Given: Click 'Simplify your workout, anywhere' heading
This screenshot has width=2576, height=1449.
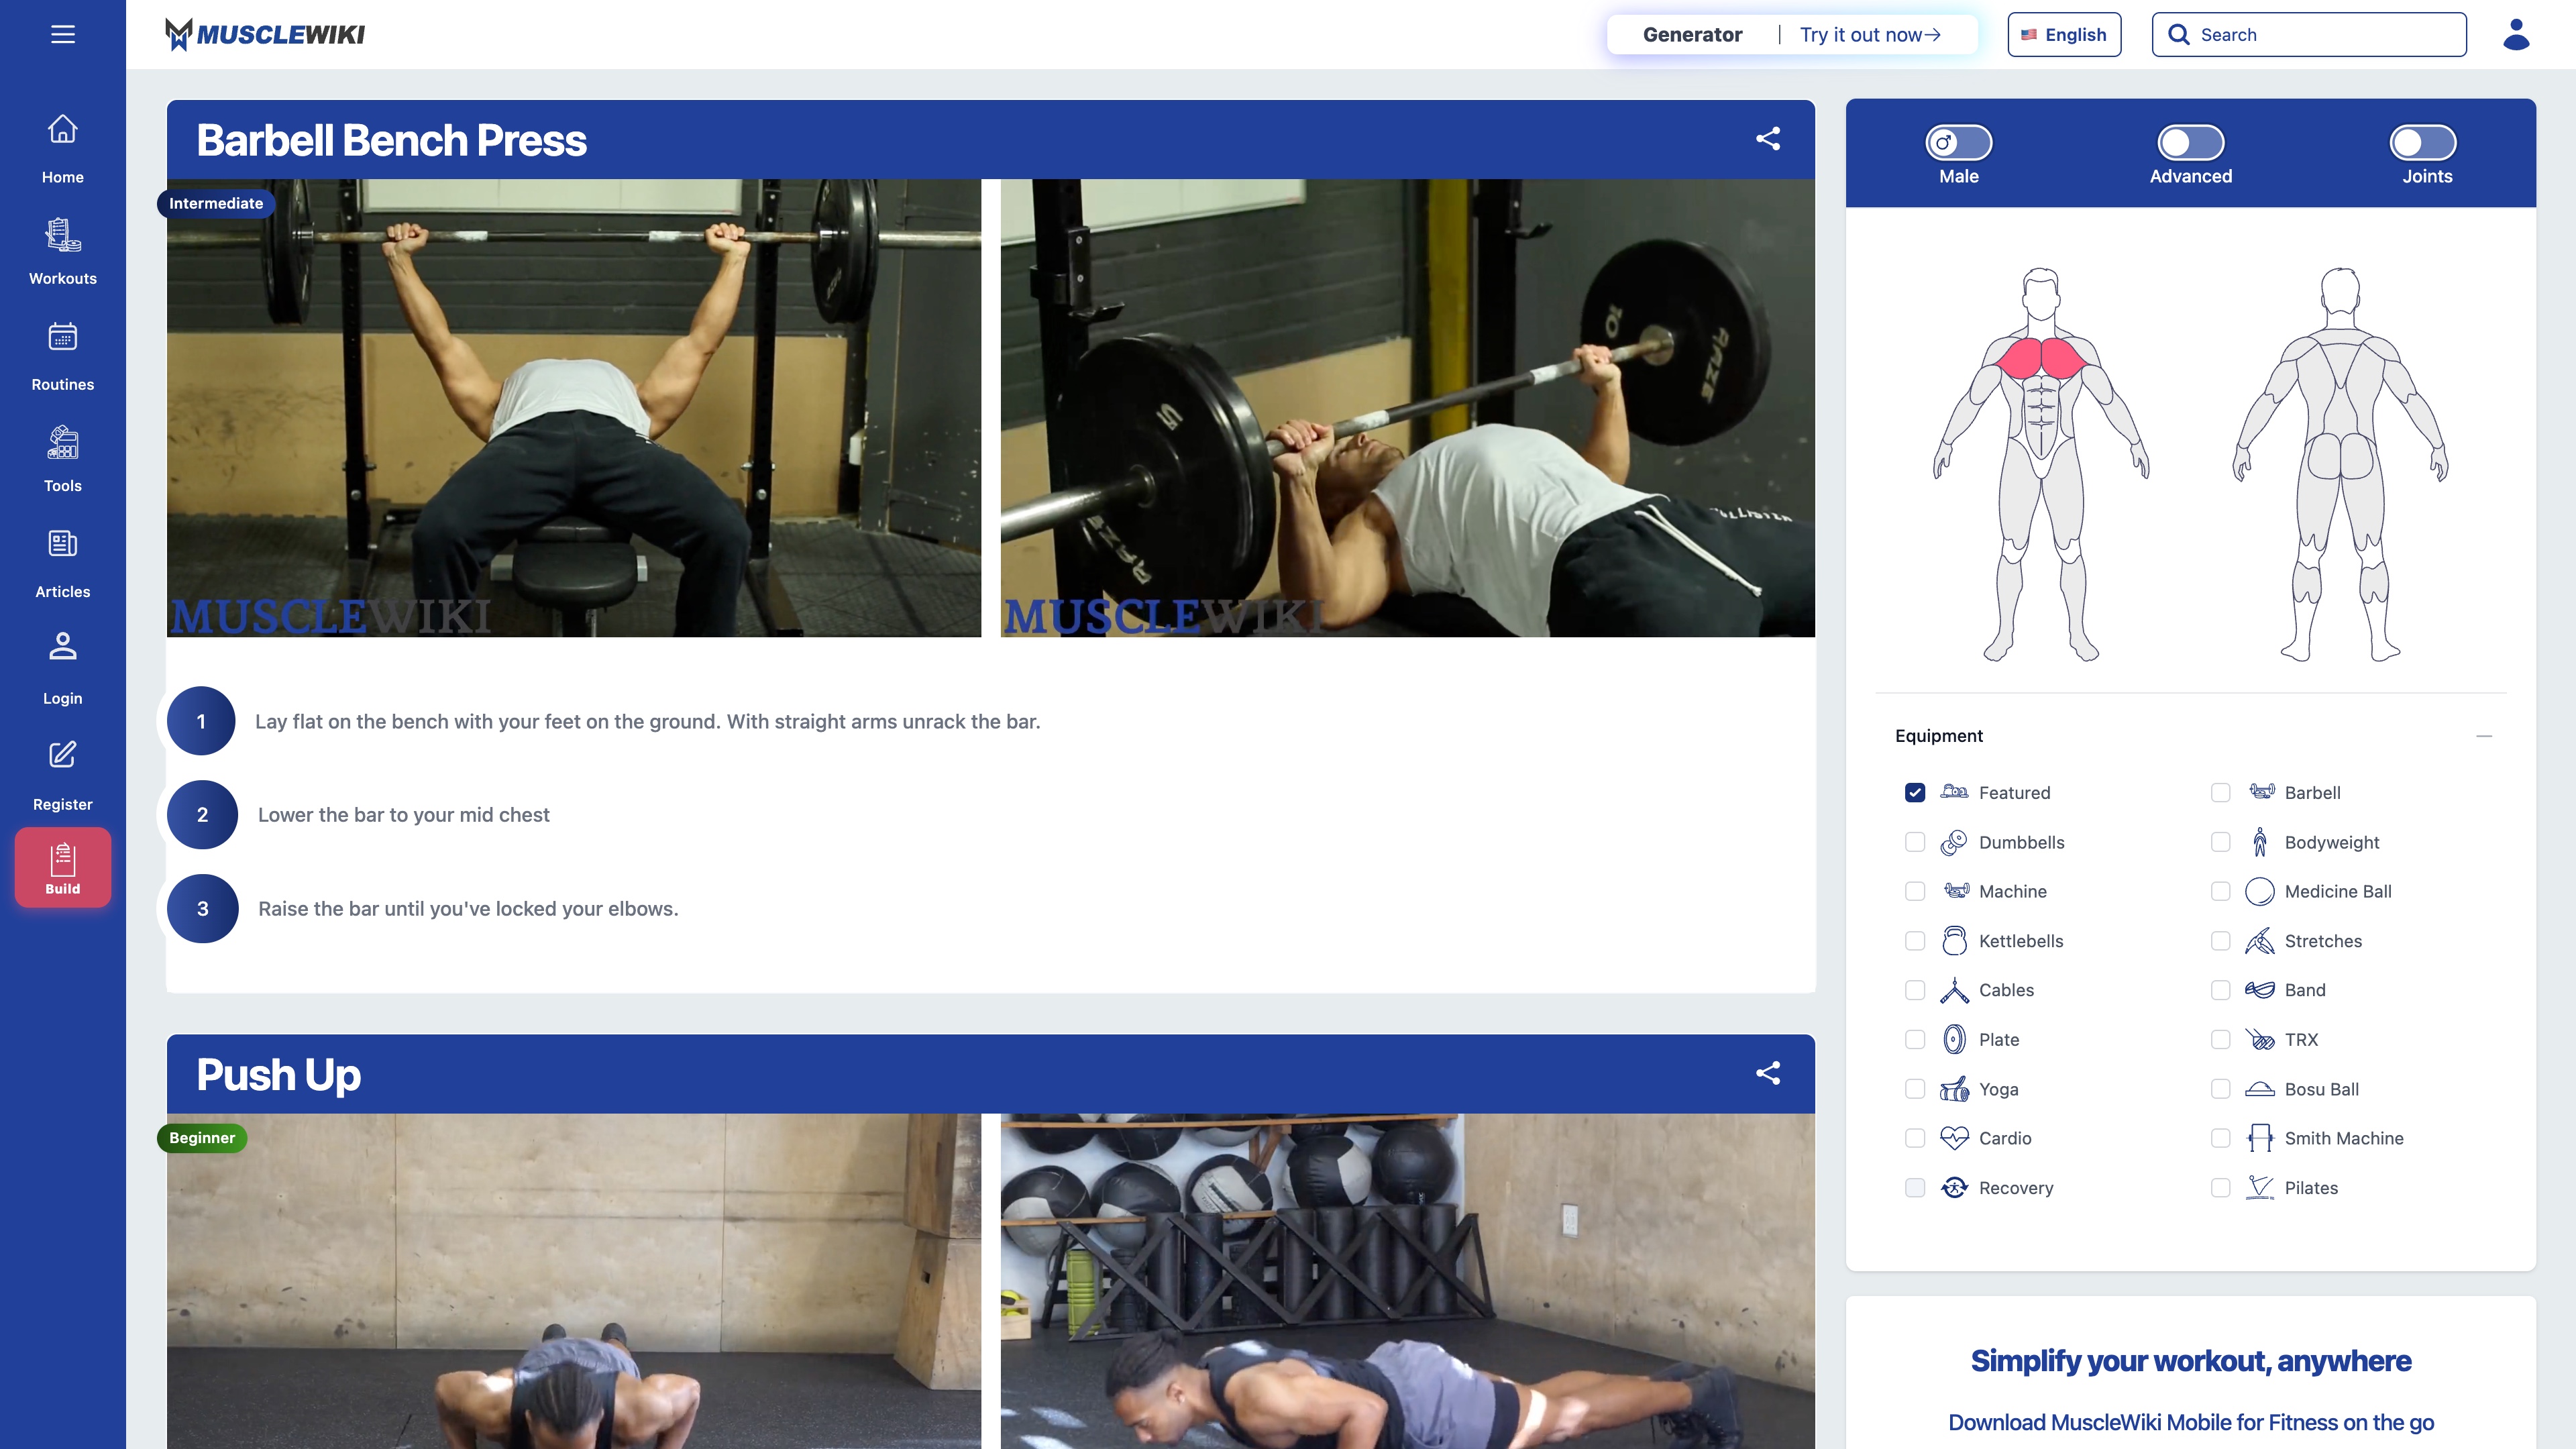Looking at the screenshot, I should click(2190, 1361).
